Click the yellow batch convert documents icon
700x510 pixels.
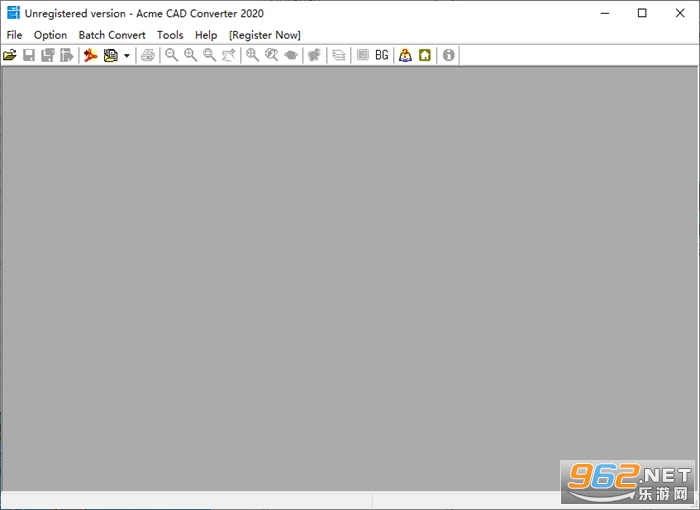pos(110,55)
